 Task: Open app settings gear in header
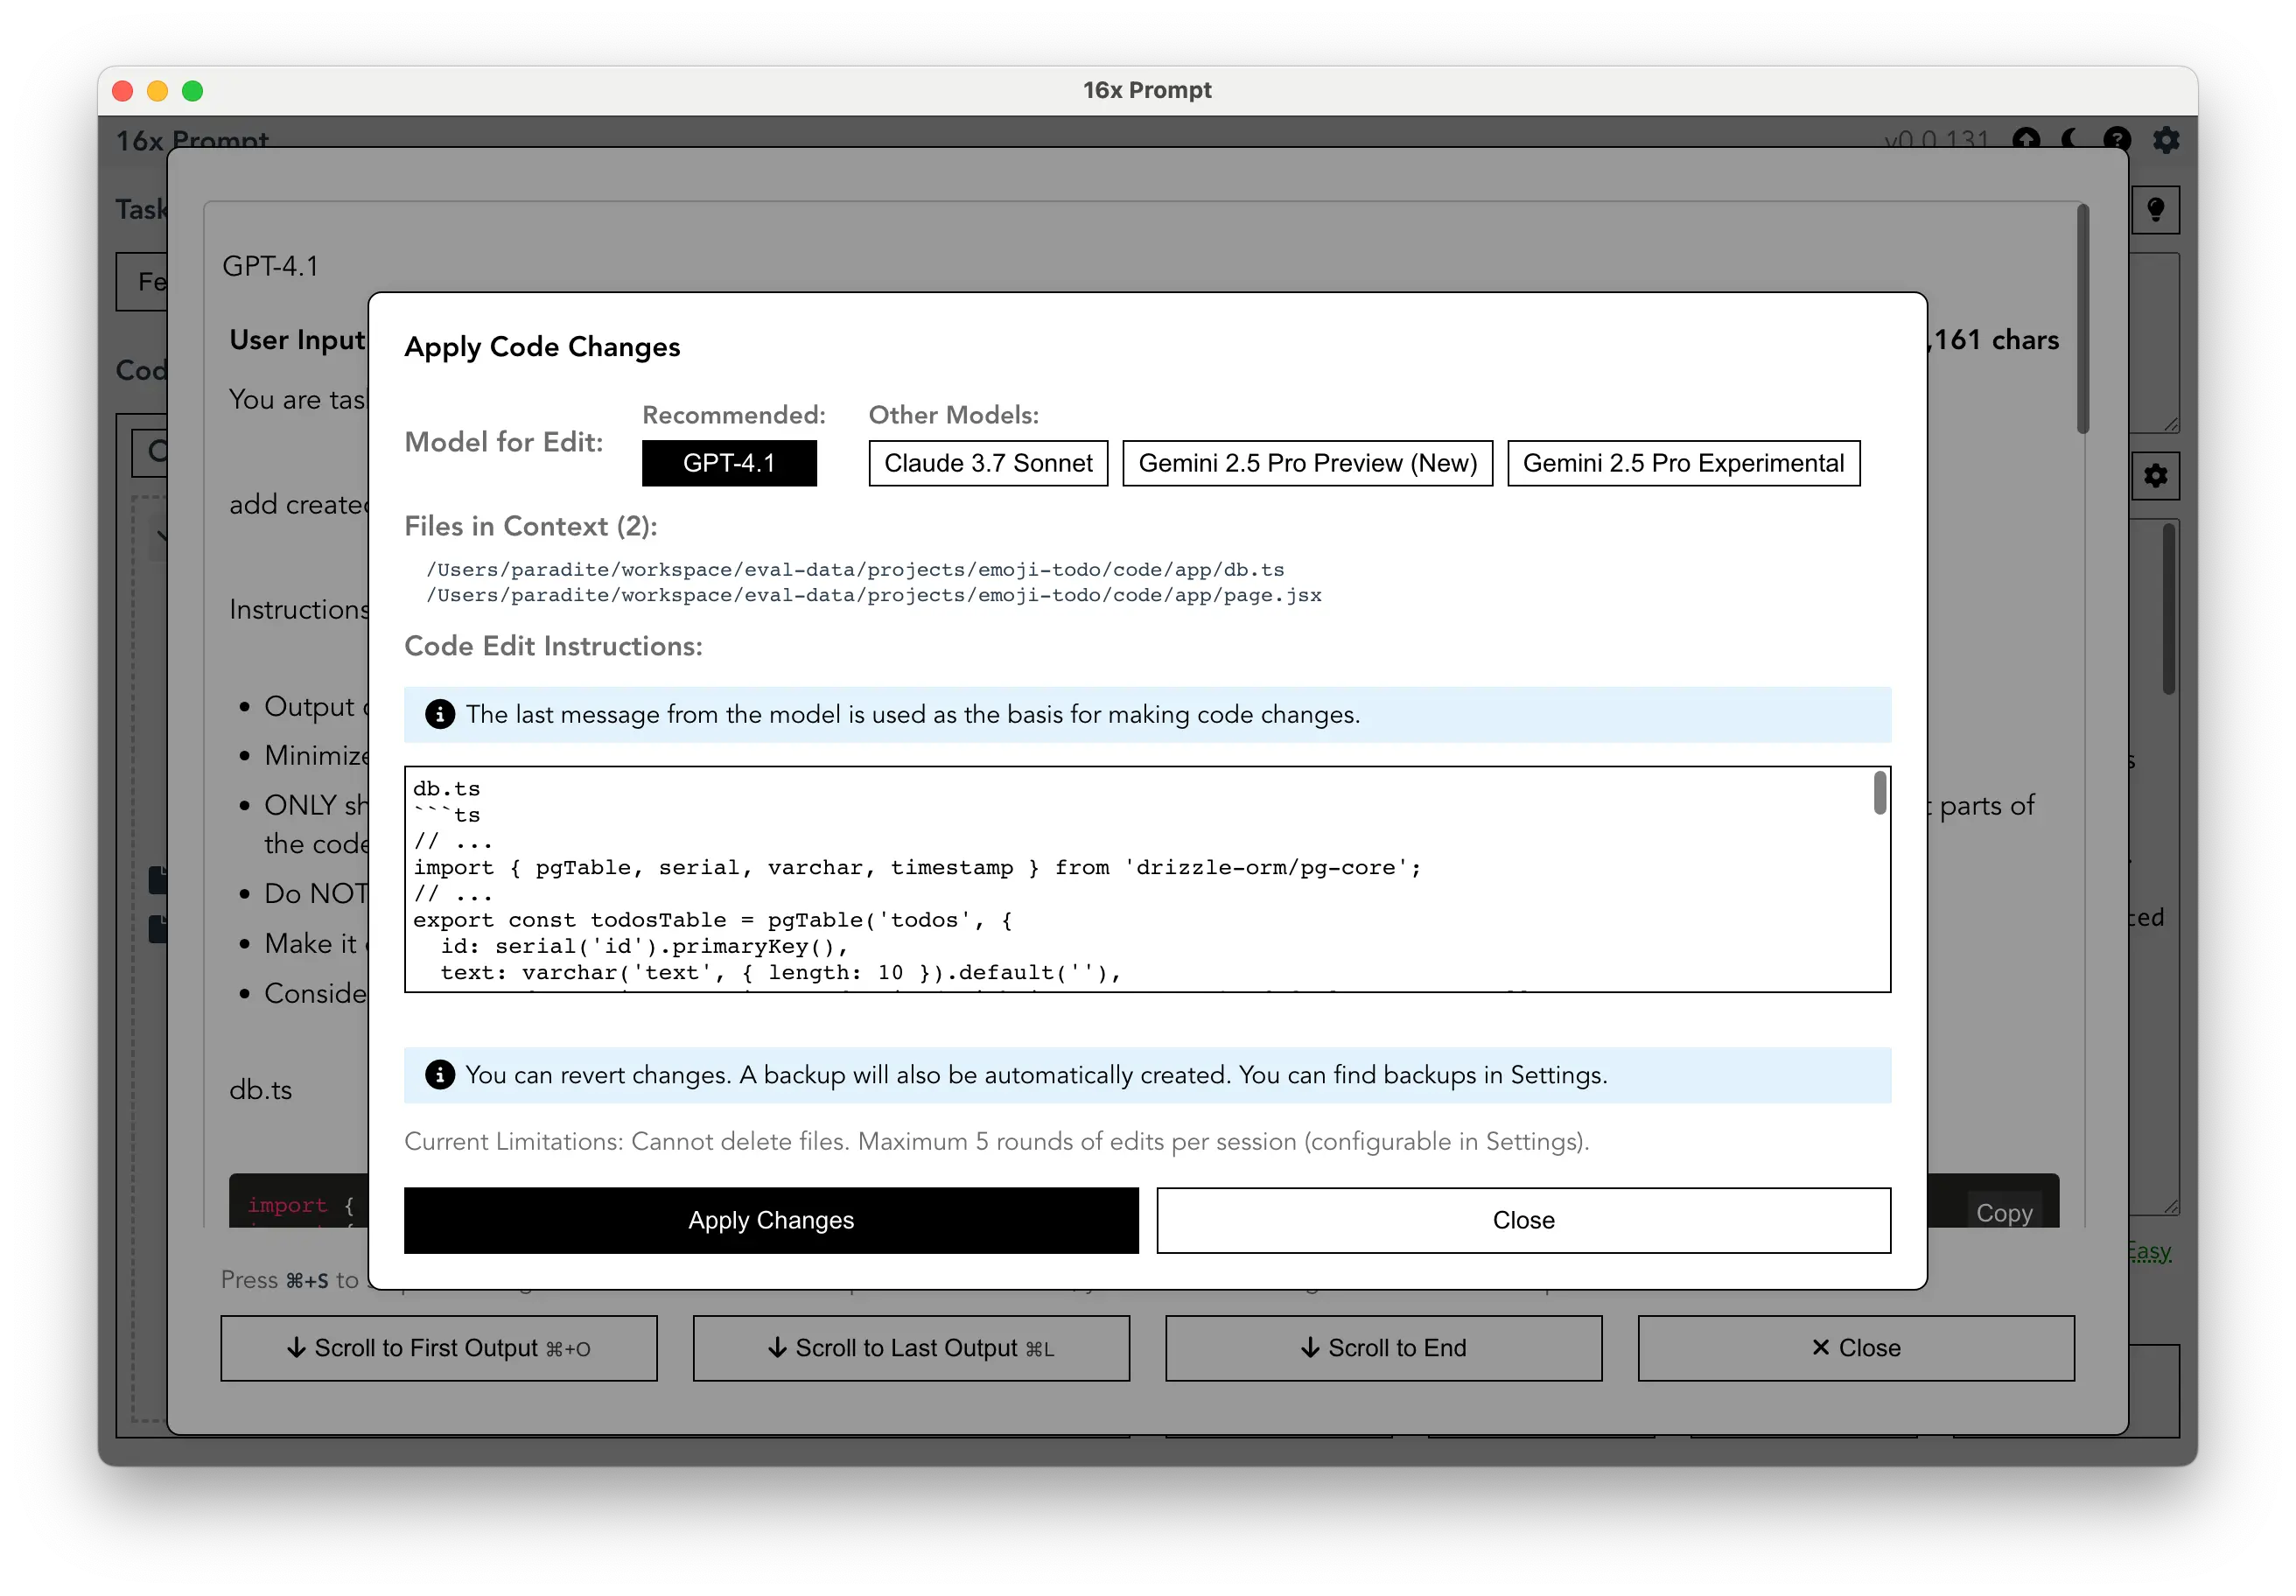pos(2165,139)
